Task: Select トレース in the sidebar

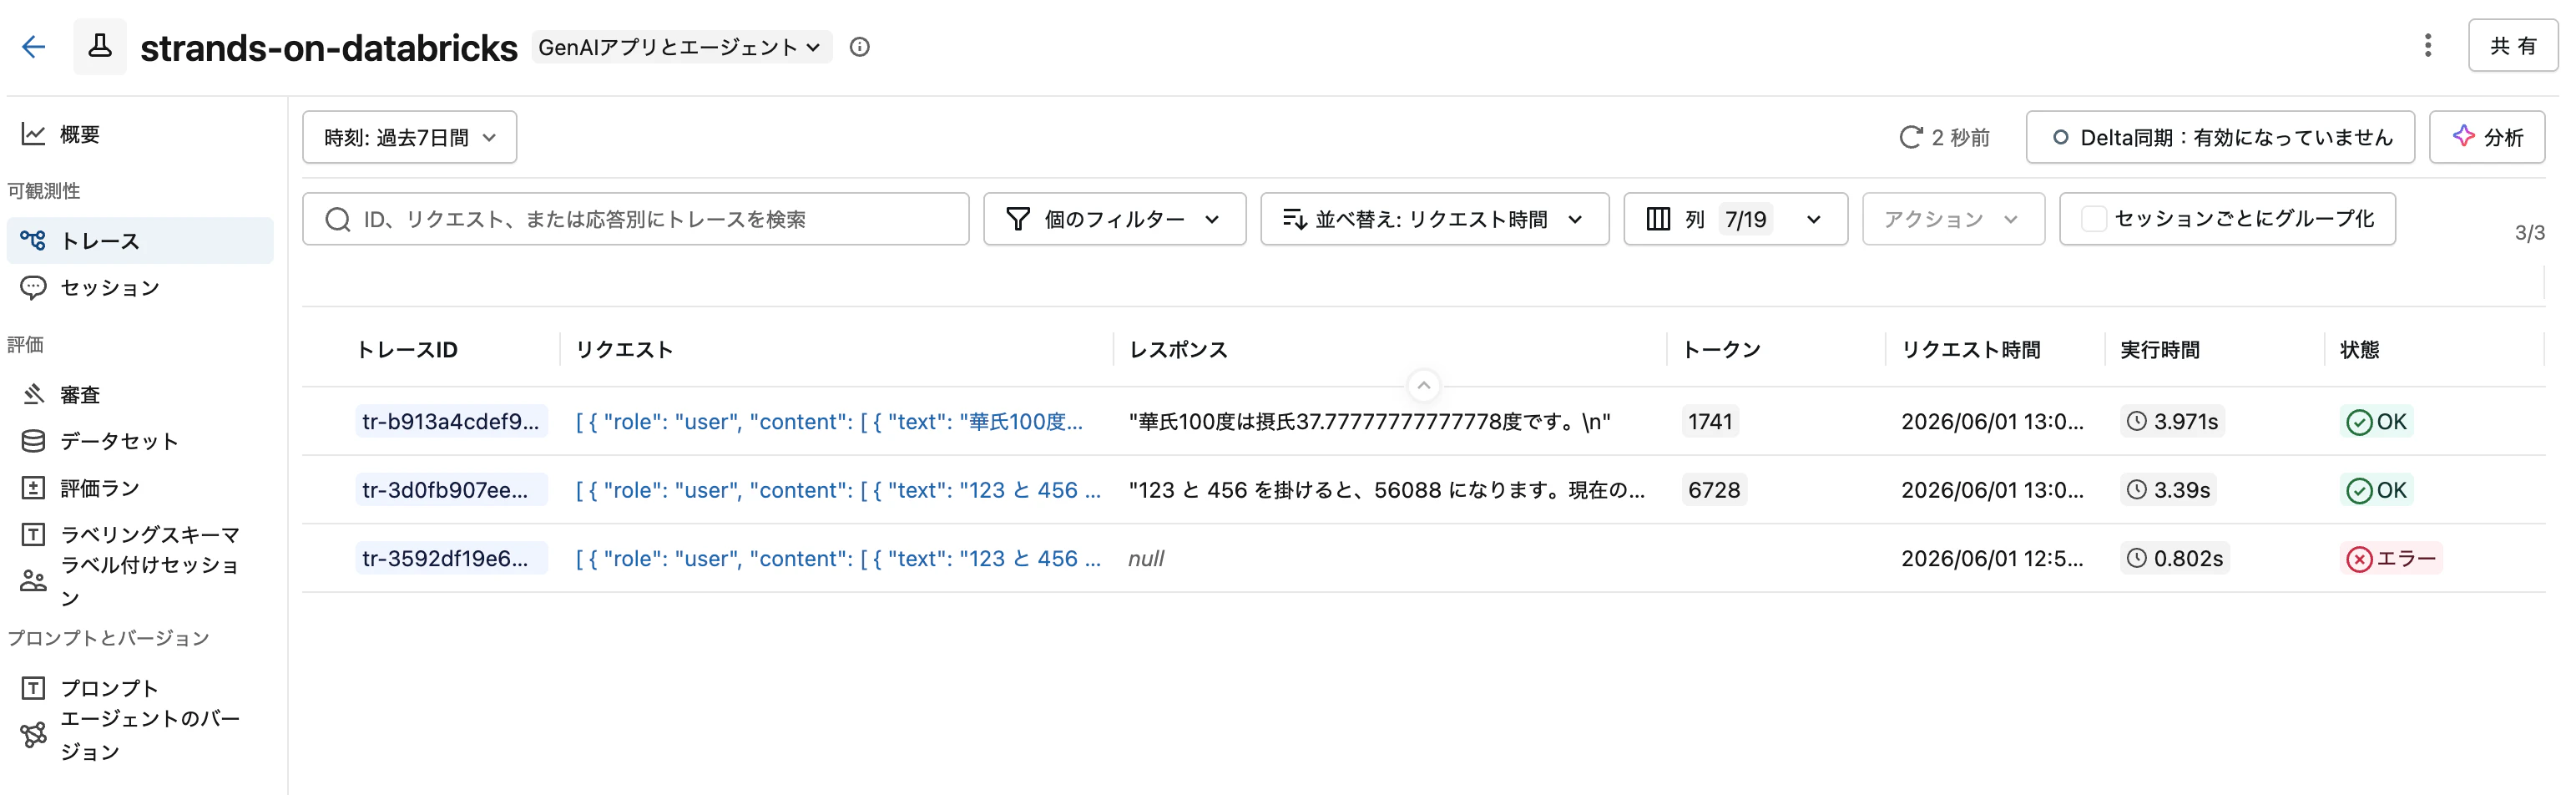Action: [x=140, y=240]
